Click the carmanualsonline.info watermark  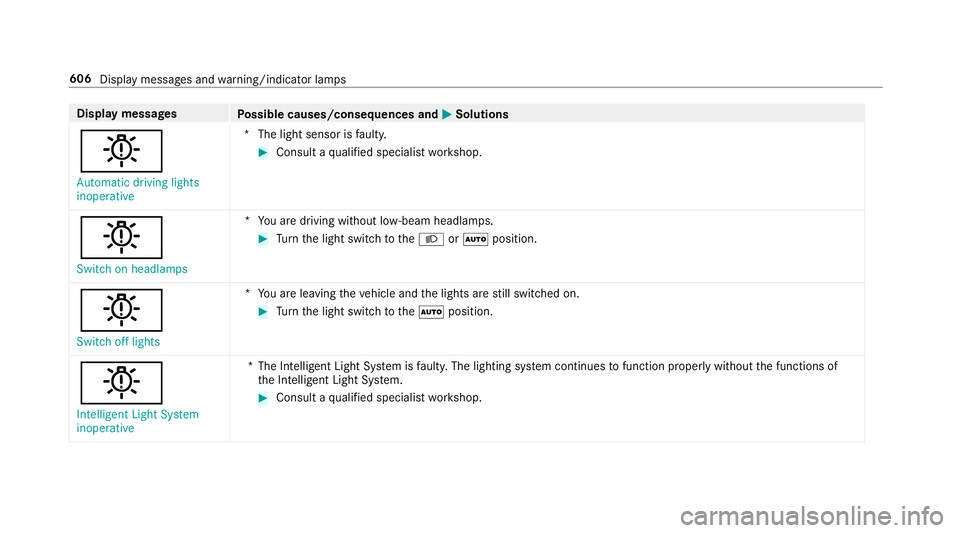[812, 516]
